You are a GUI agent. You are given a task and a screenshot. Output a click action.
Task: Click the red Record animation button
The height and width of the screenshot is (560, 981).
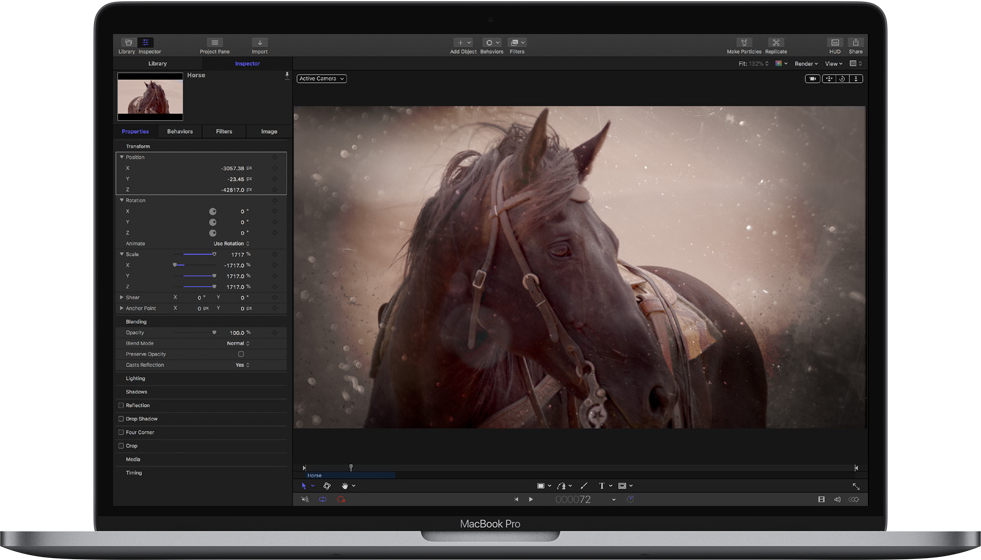tap(341, 499)
